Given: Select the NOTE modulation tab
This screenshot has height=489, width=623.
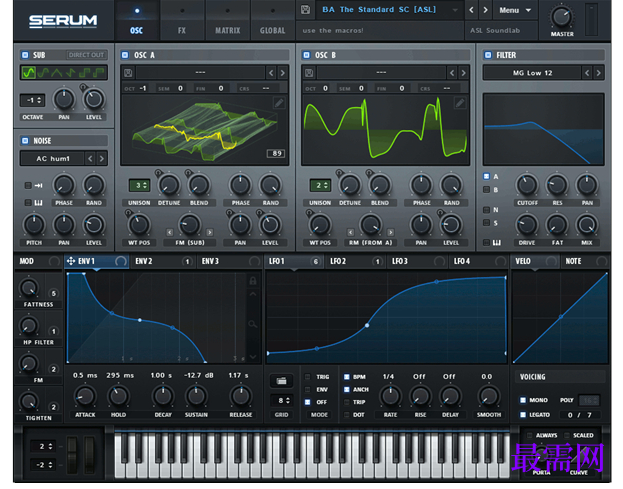Looking at the screenshot, I should click(x=586, y=261).
